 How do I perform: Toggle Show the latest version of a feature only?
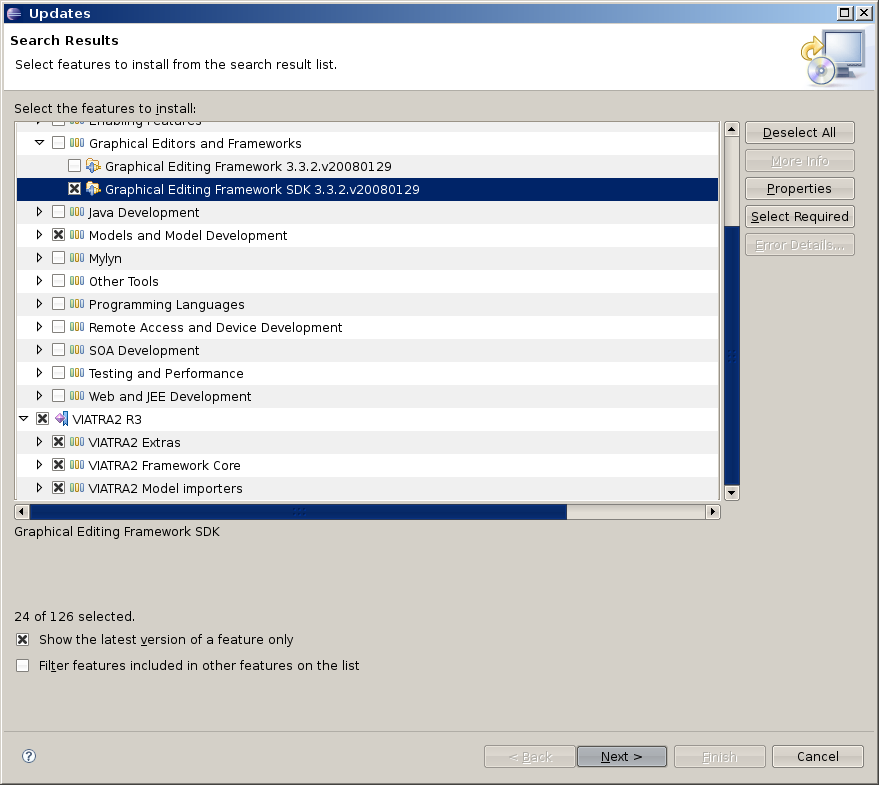point(22,639)
